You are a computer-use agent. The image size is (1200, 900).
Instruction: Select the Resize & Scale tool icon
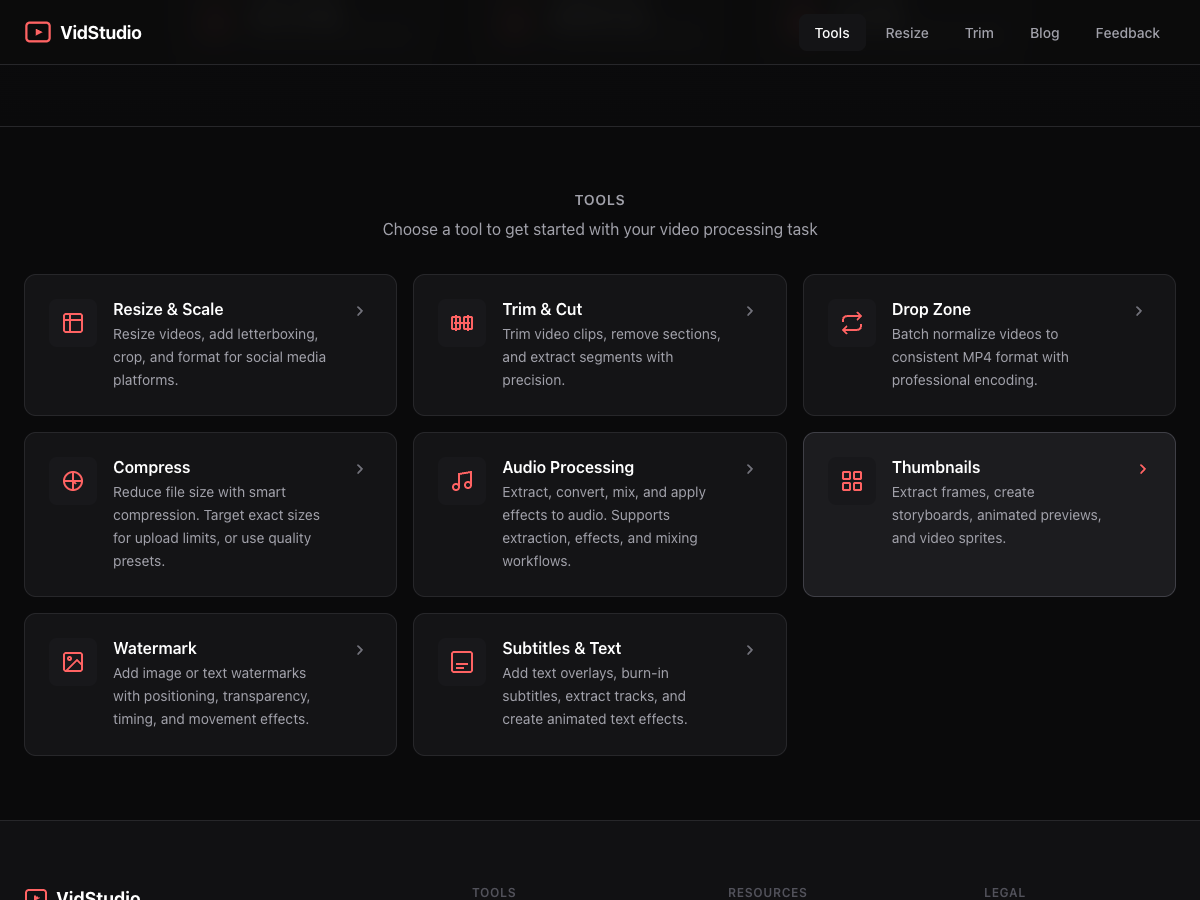(73, 322)
